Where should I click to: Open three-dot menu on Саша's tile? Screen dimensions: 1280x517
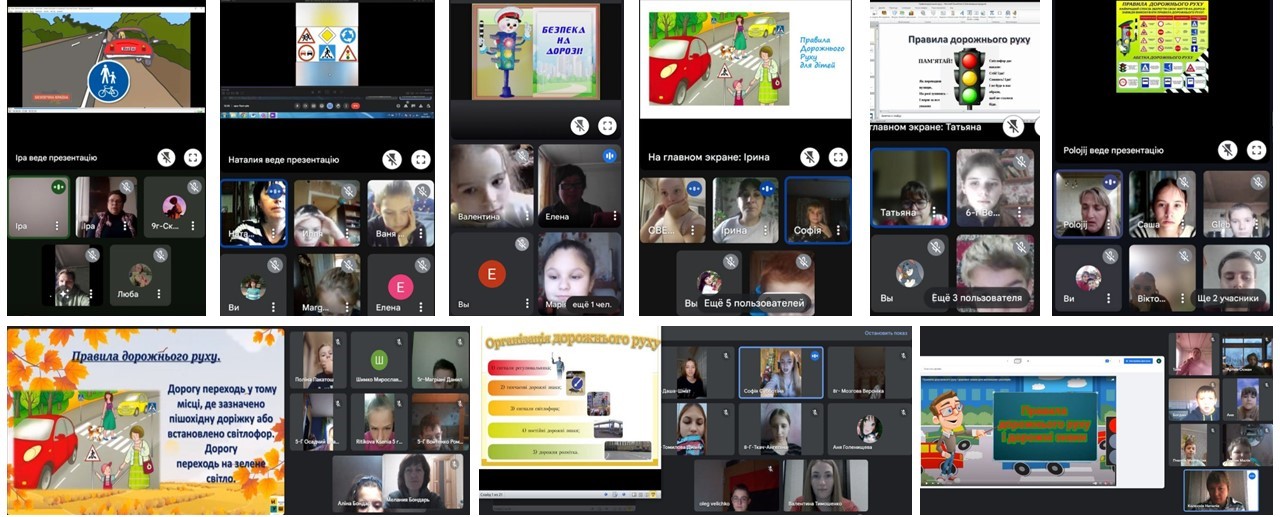click(1183, 224)
